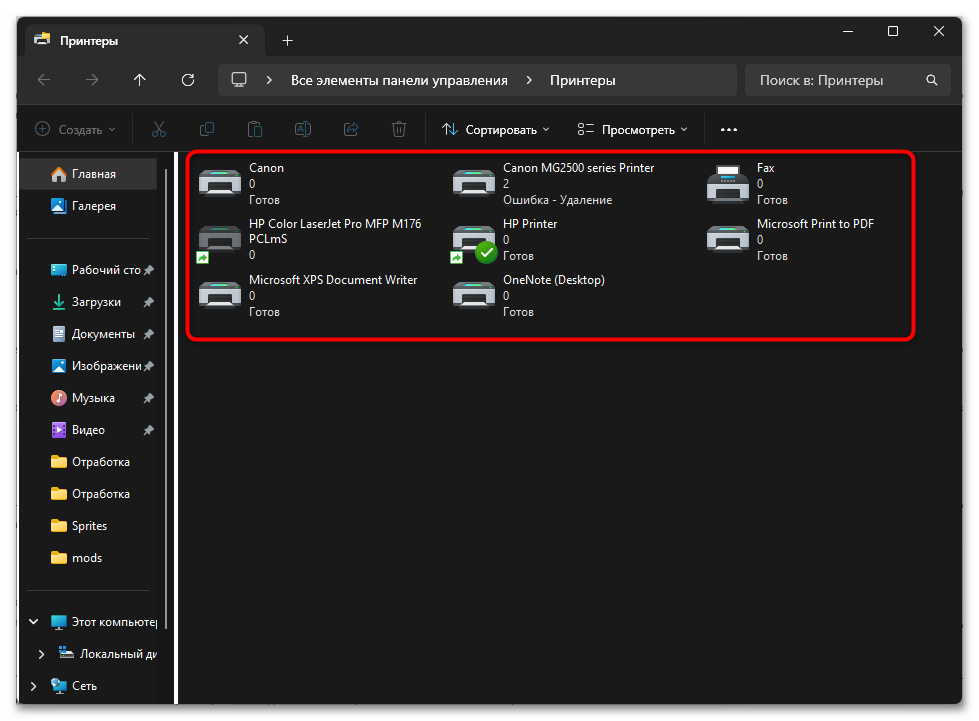This screenshot has height=721, width=979.
Task: Select the Microsoft Print to PDF icon
Action: (x=728, y=240)
